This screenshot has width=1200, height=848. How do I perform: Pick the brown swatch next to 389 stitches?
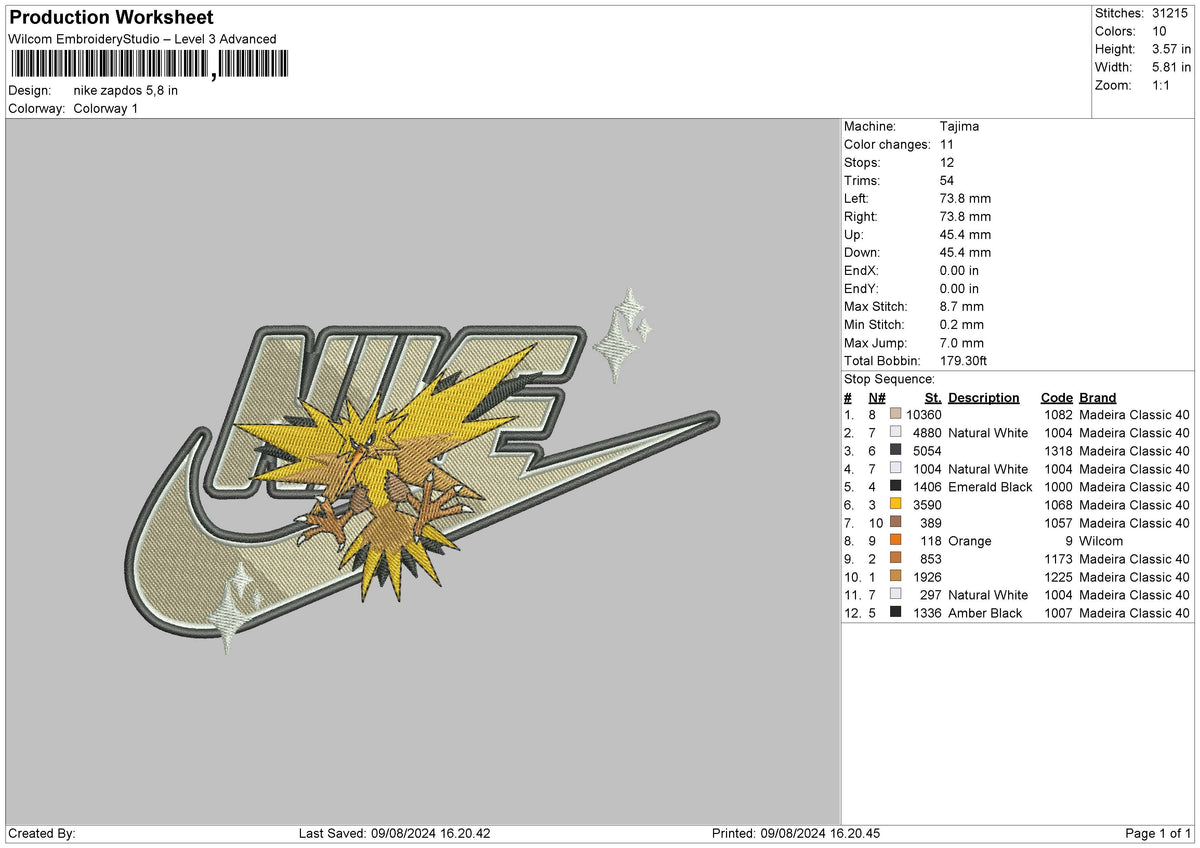click(x=895, y=523)
